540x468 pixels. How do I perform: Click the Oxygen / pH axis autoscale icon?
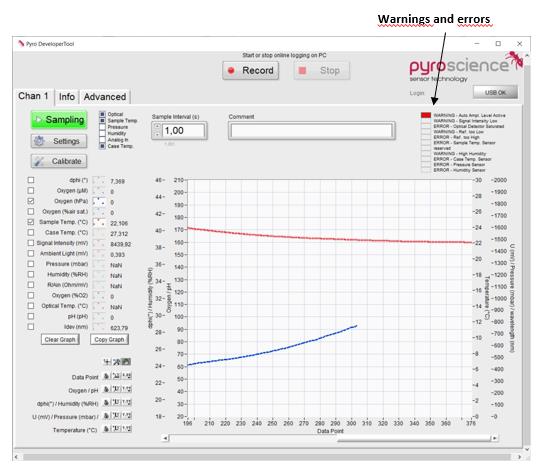point(116,389)
